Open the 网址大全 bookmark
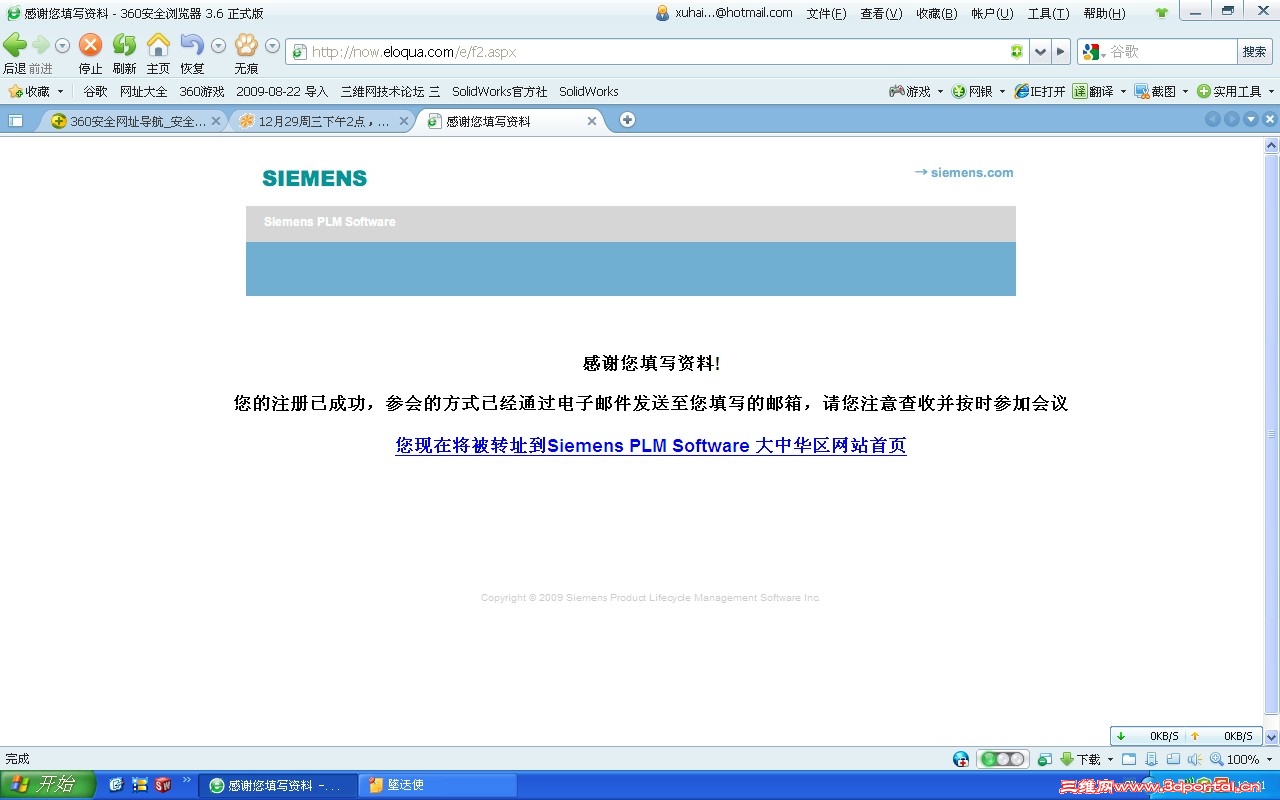Image resolution: width=1280 pixels, height=800 pixels. click(x=144, y=91)
